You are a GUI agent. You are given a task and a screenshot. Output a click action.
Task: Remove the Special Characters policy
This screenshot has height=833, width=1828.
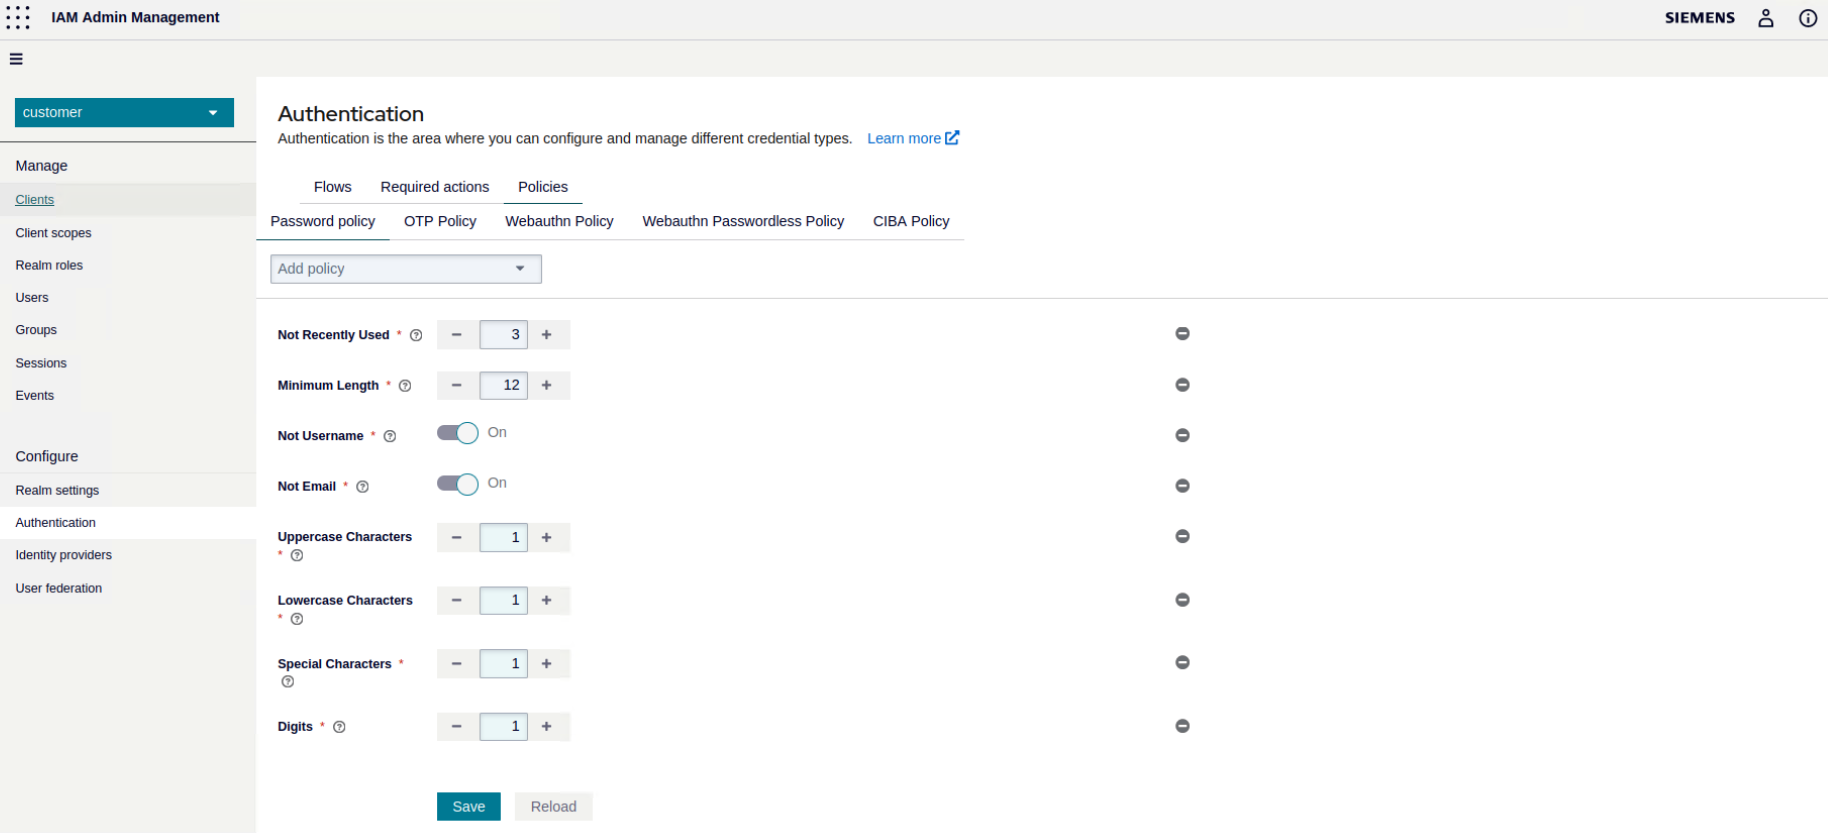coord(1182,663)
